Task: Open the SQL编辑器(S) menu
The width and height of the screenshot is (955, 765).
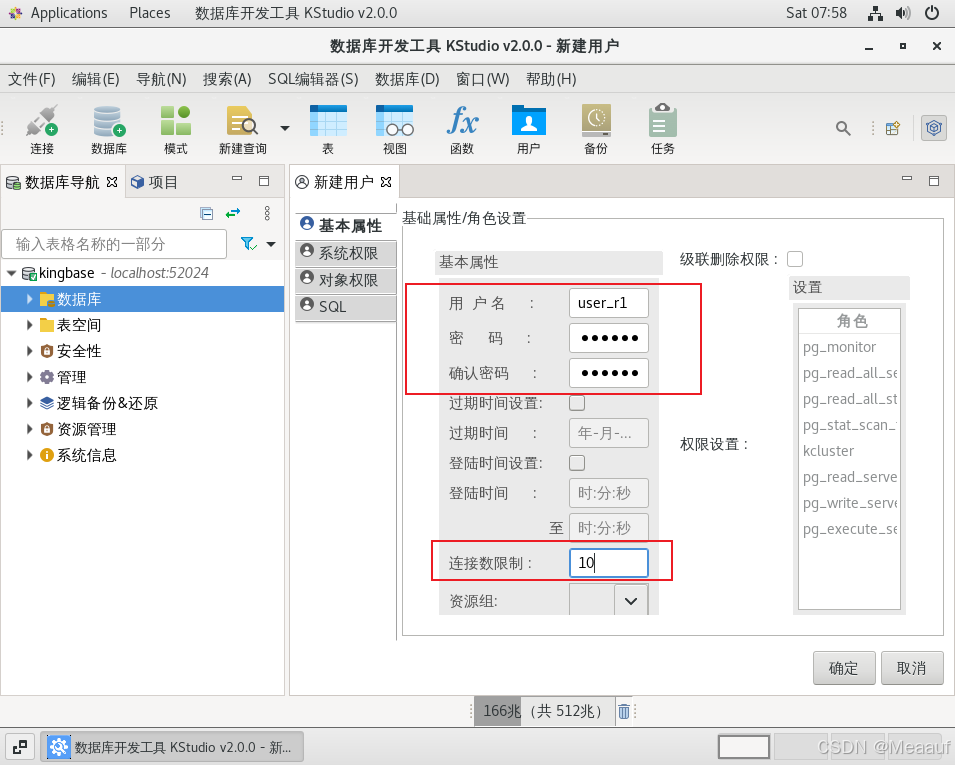Action: 313,79
